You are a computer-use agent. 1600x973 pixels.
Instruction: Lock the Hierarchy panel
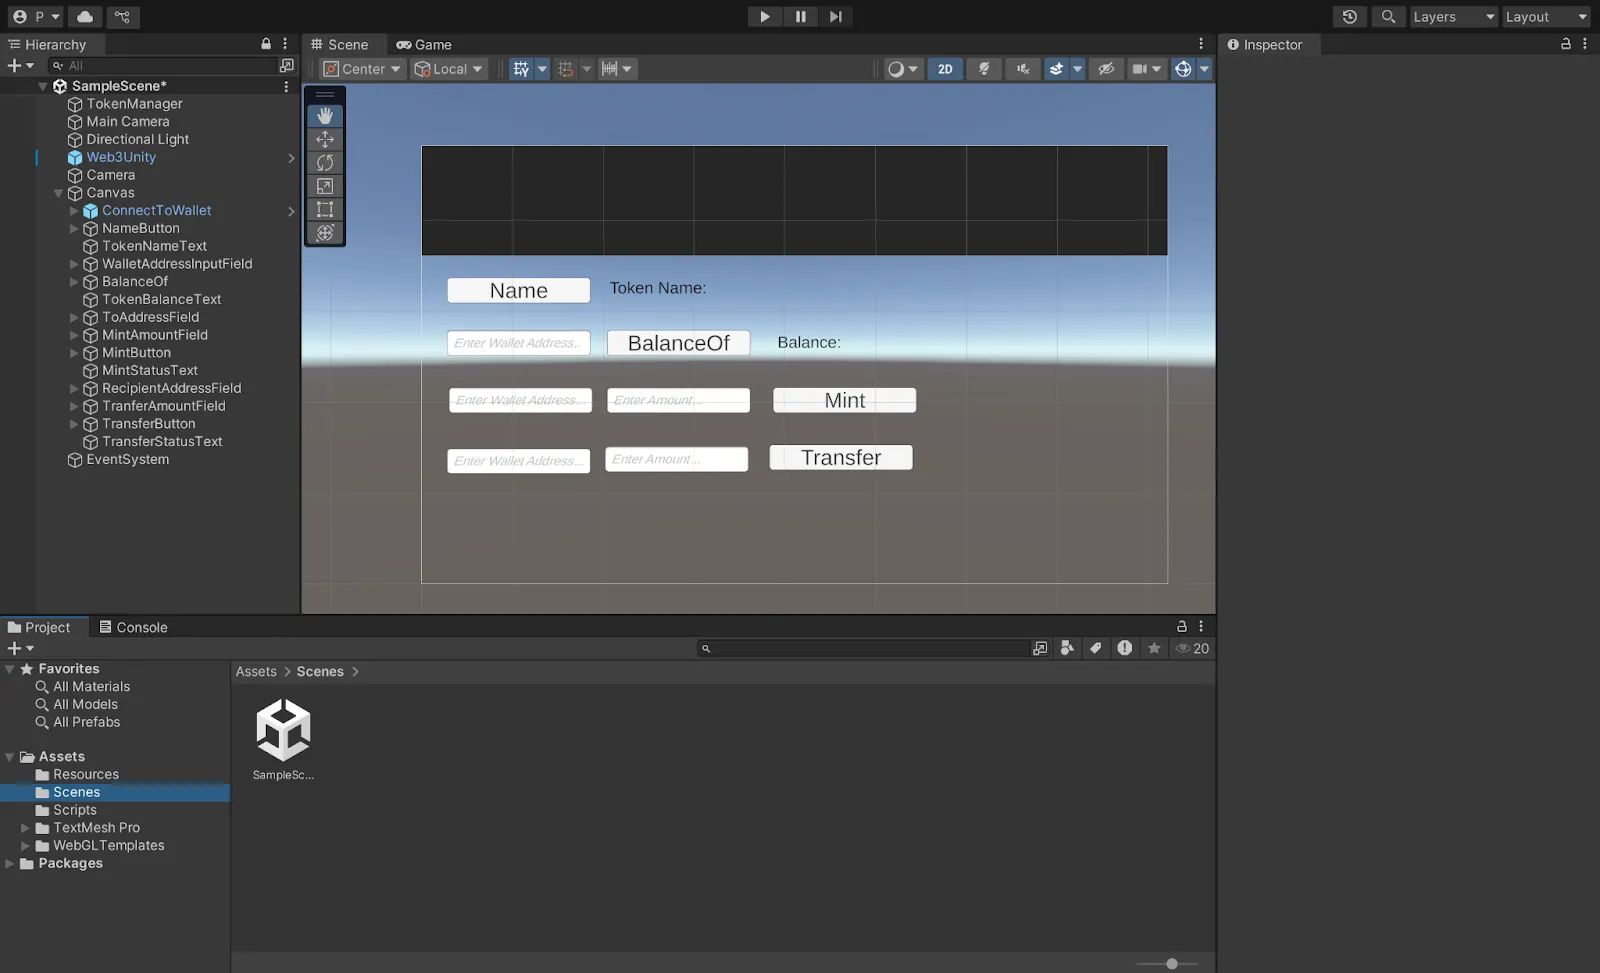(x=266, y=44)
